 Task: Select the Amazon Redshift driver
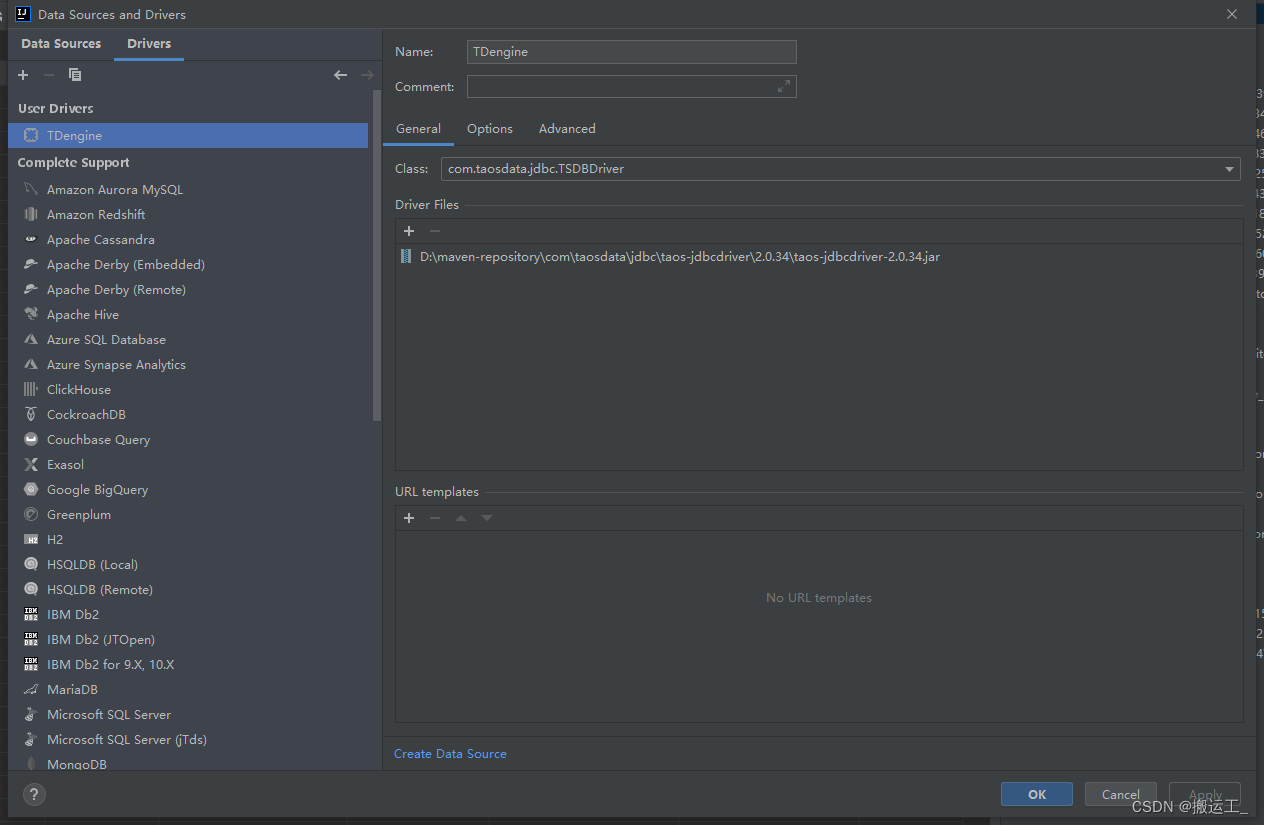click(188, 214)
